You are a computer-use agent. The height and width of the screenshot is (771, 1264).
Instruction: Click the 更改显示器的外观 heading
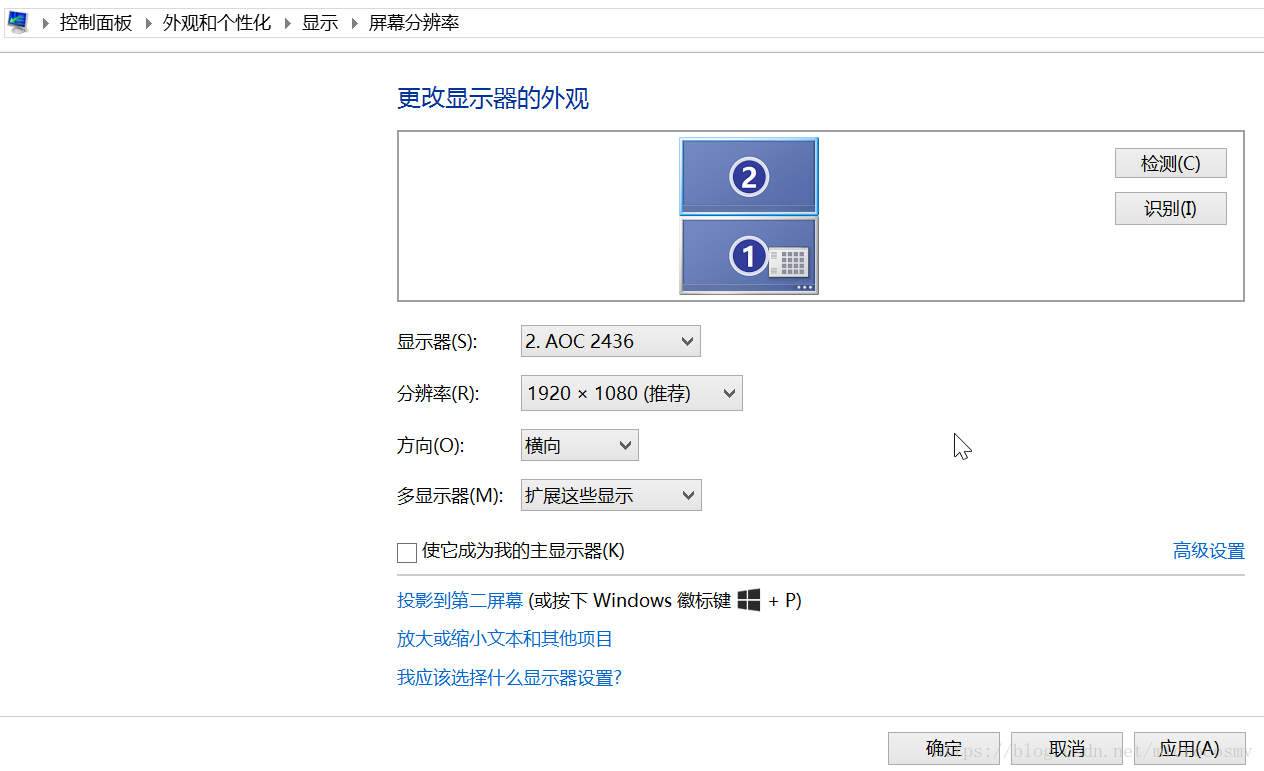[x=493, y=98]
